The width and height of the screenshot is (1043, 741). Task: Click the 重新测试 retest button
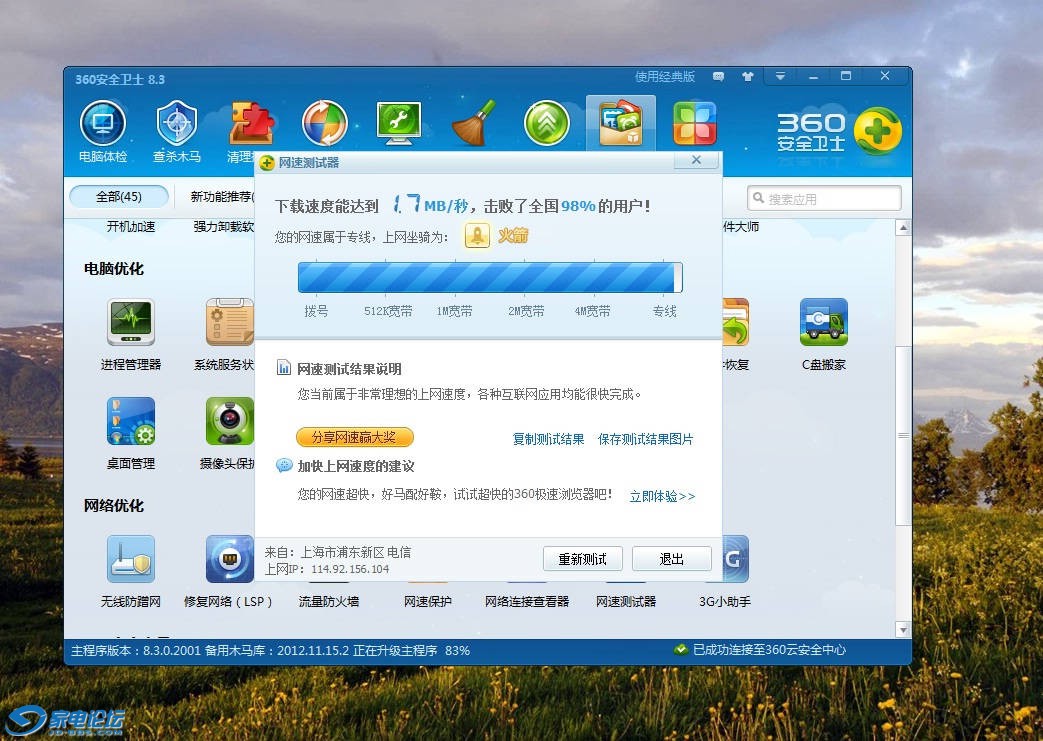tap(583, 559)
